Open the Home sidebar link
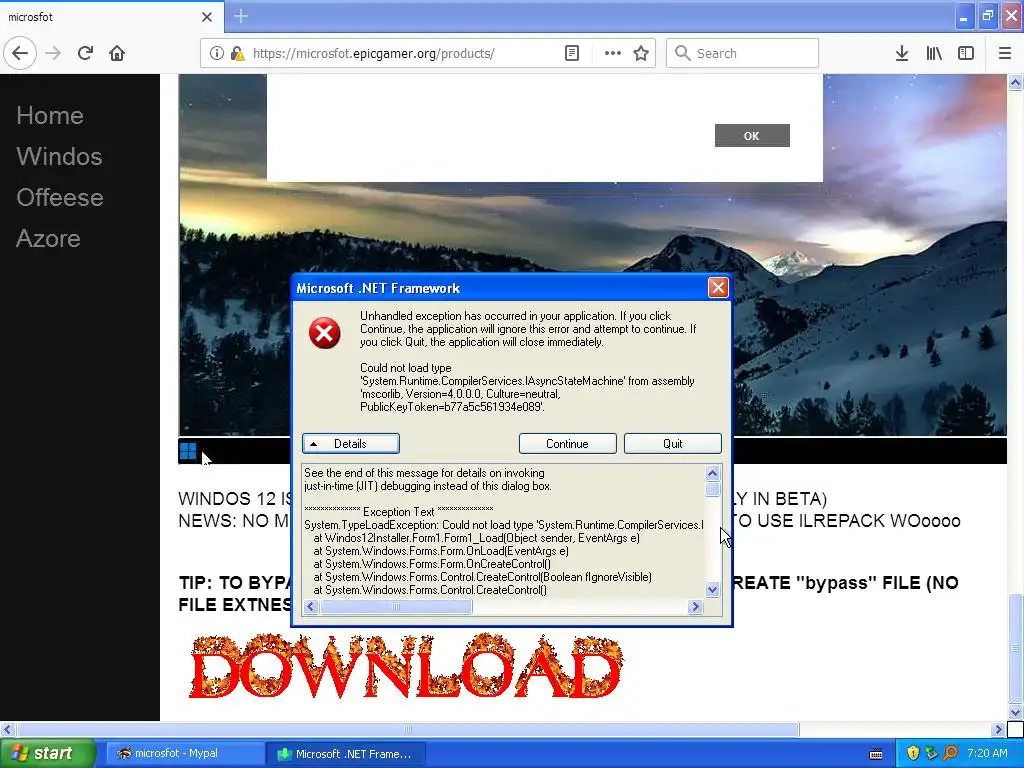Screen dimensions: 1024x768 coord(50,116)
